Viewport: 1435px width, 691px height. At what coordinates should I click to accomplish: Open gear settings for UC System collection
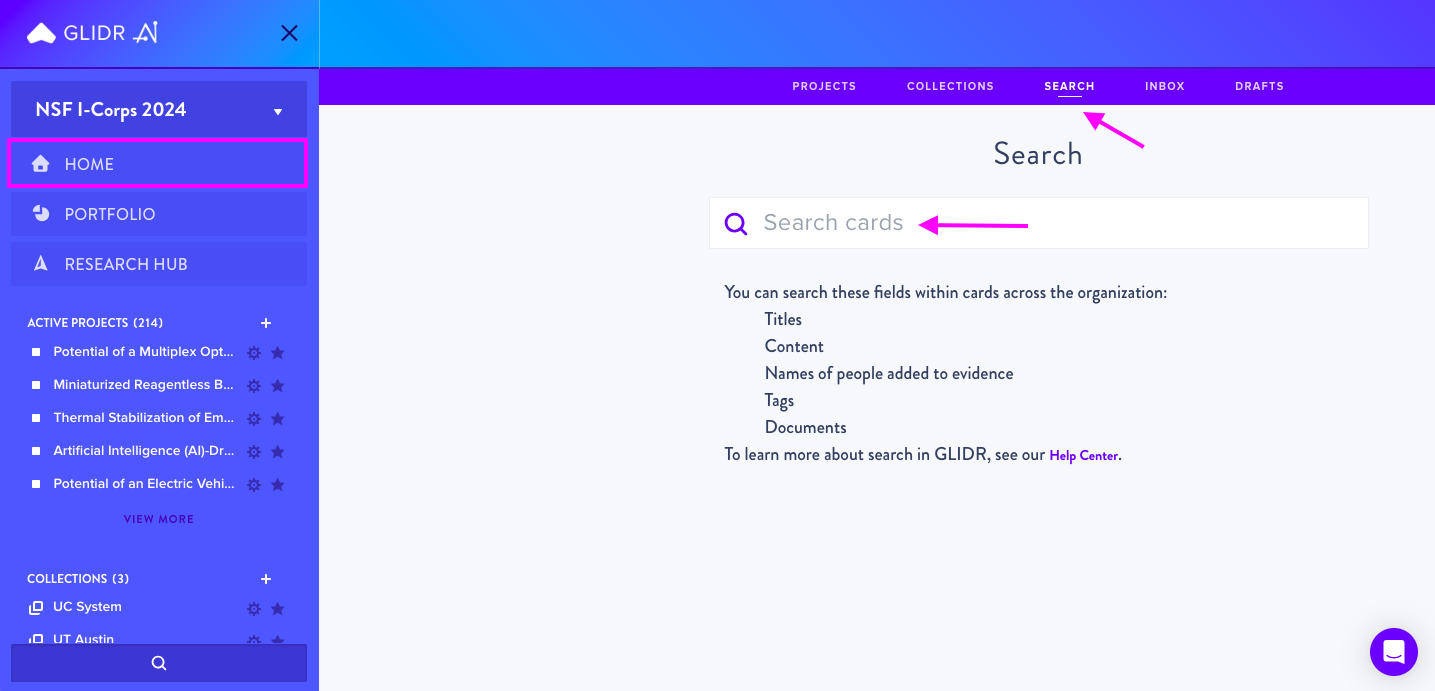254,608
